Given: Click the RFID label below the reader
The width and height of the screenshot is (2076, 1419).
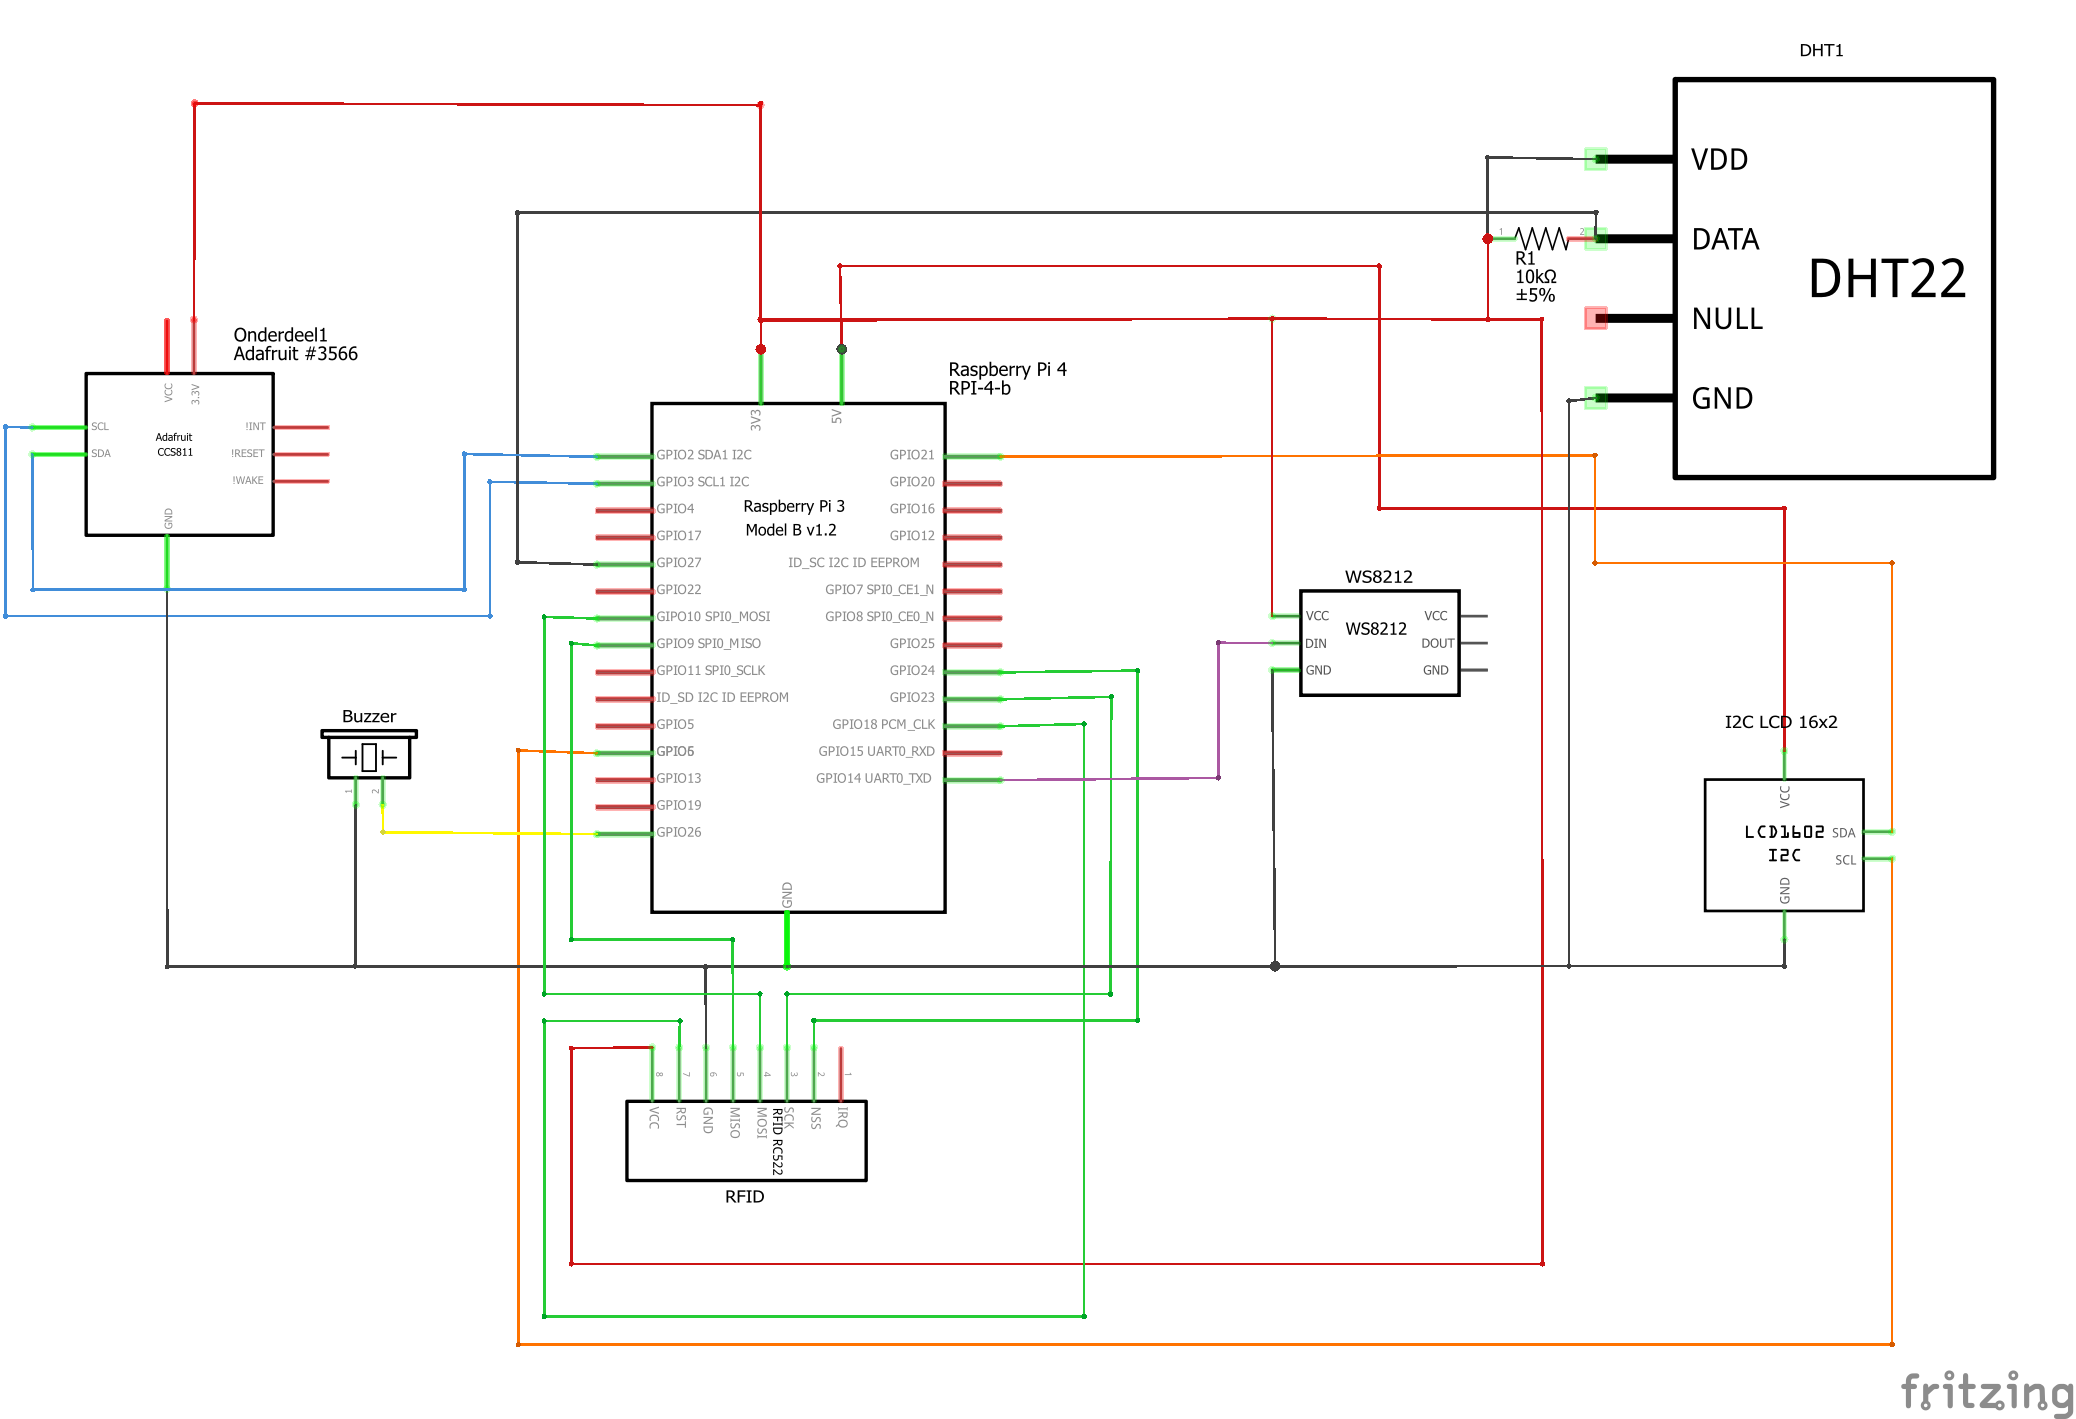Looking at the screenshot, I should point(744,1197).
